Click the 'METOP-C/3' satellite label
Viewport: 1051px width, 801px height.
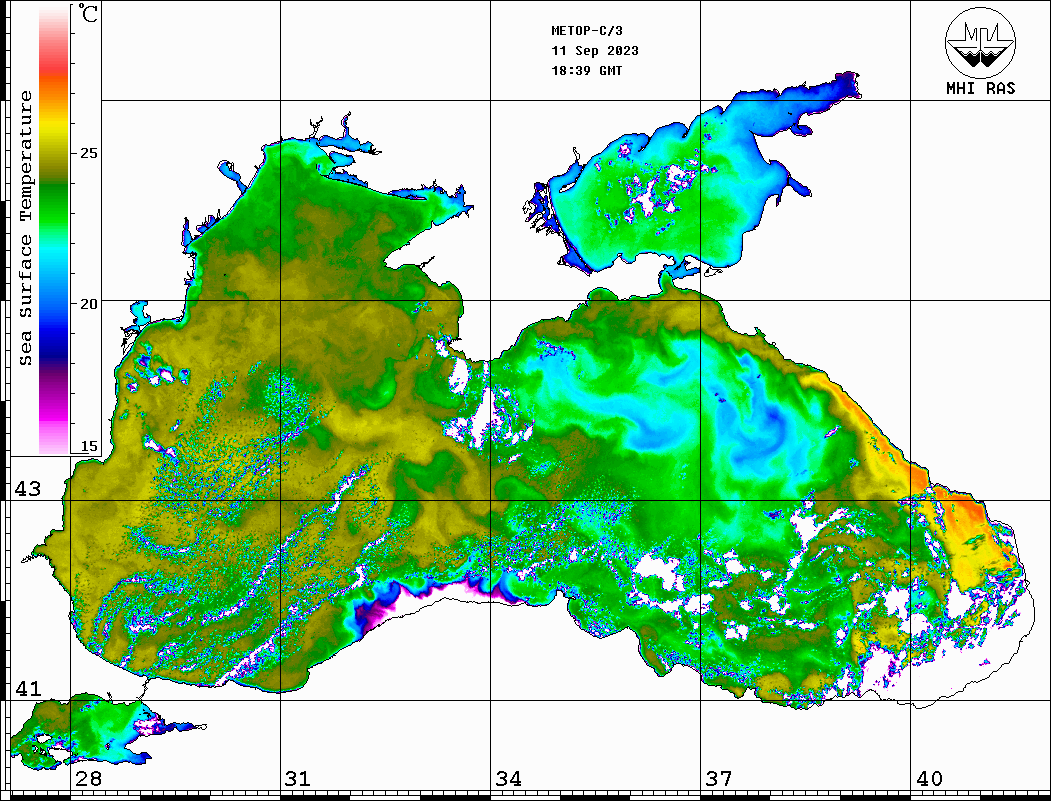coord(586,31)
